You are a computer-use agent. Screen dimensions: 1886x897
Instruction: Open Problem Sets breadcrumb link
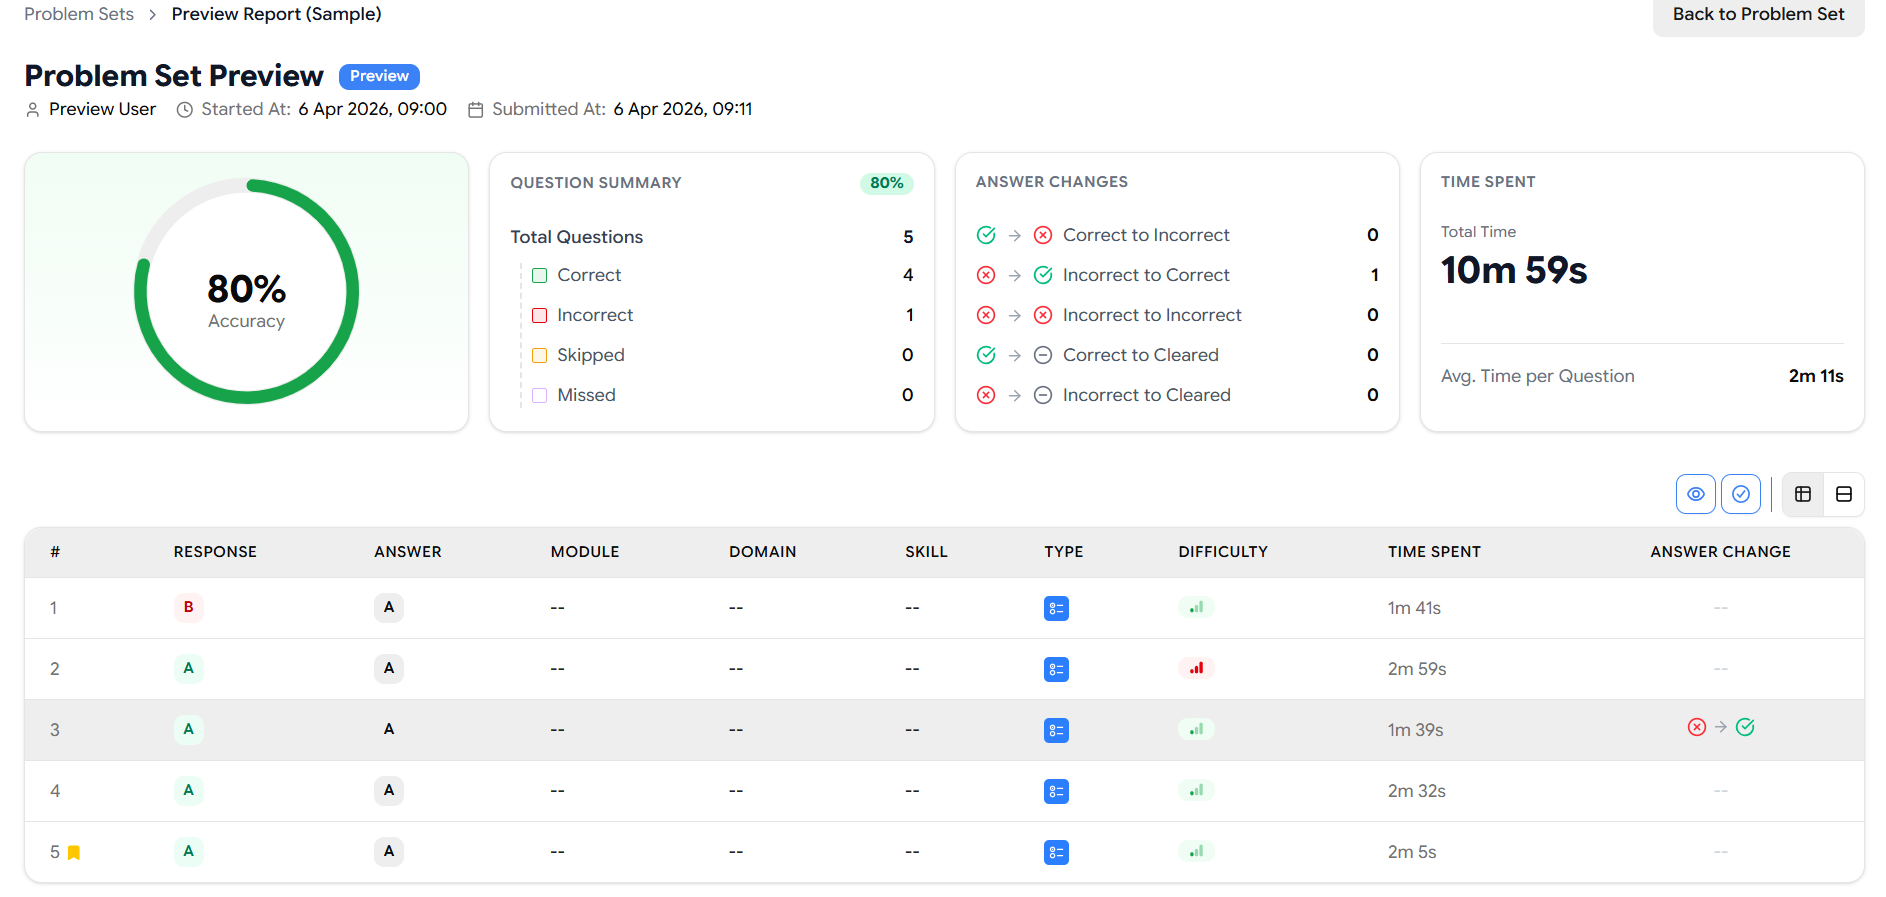[x=79, y=14]
